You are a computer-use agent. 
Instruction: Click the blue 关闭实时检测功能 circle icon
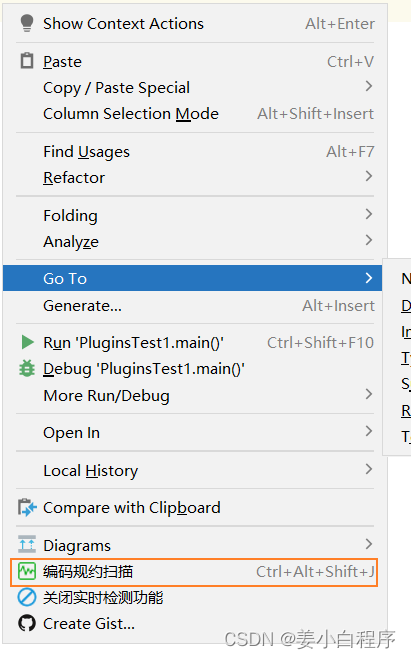click(27, 597)
